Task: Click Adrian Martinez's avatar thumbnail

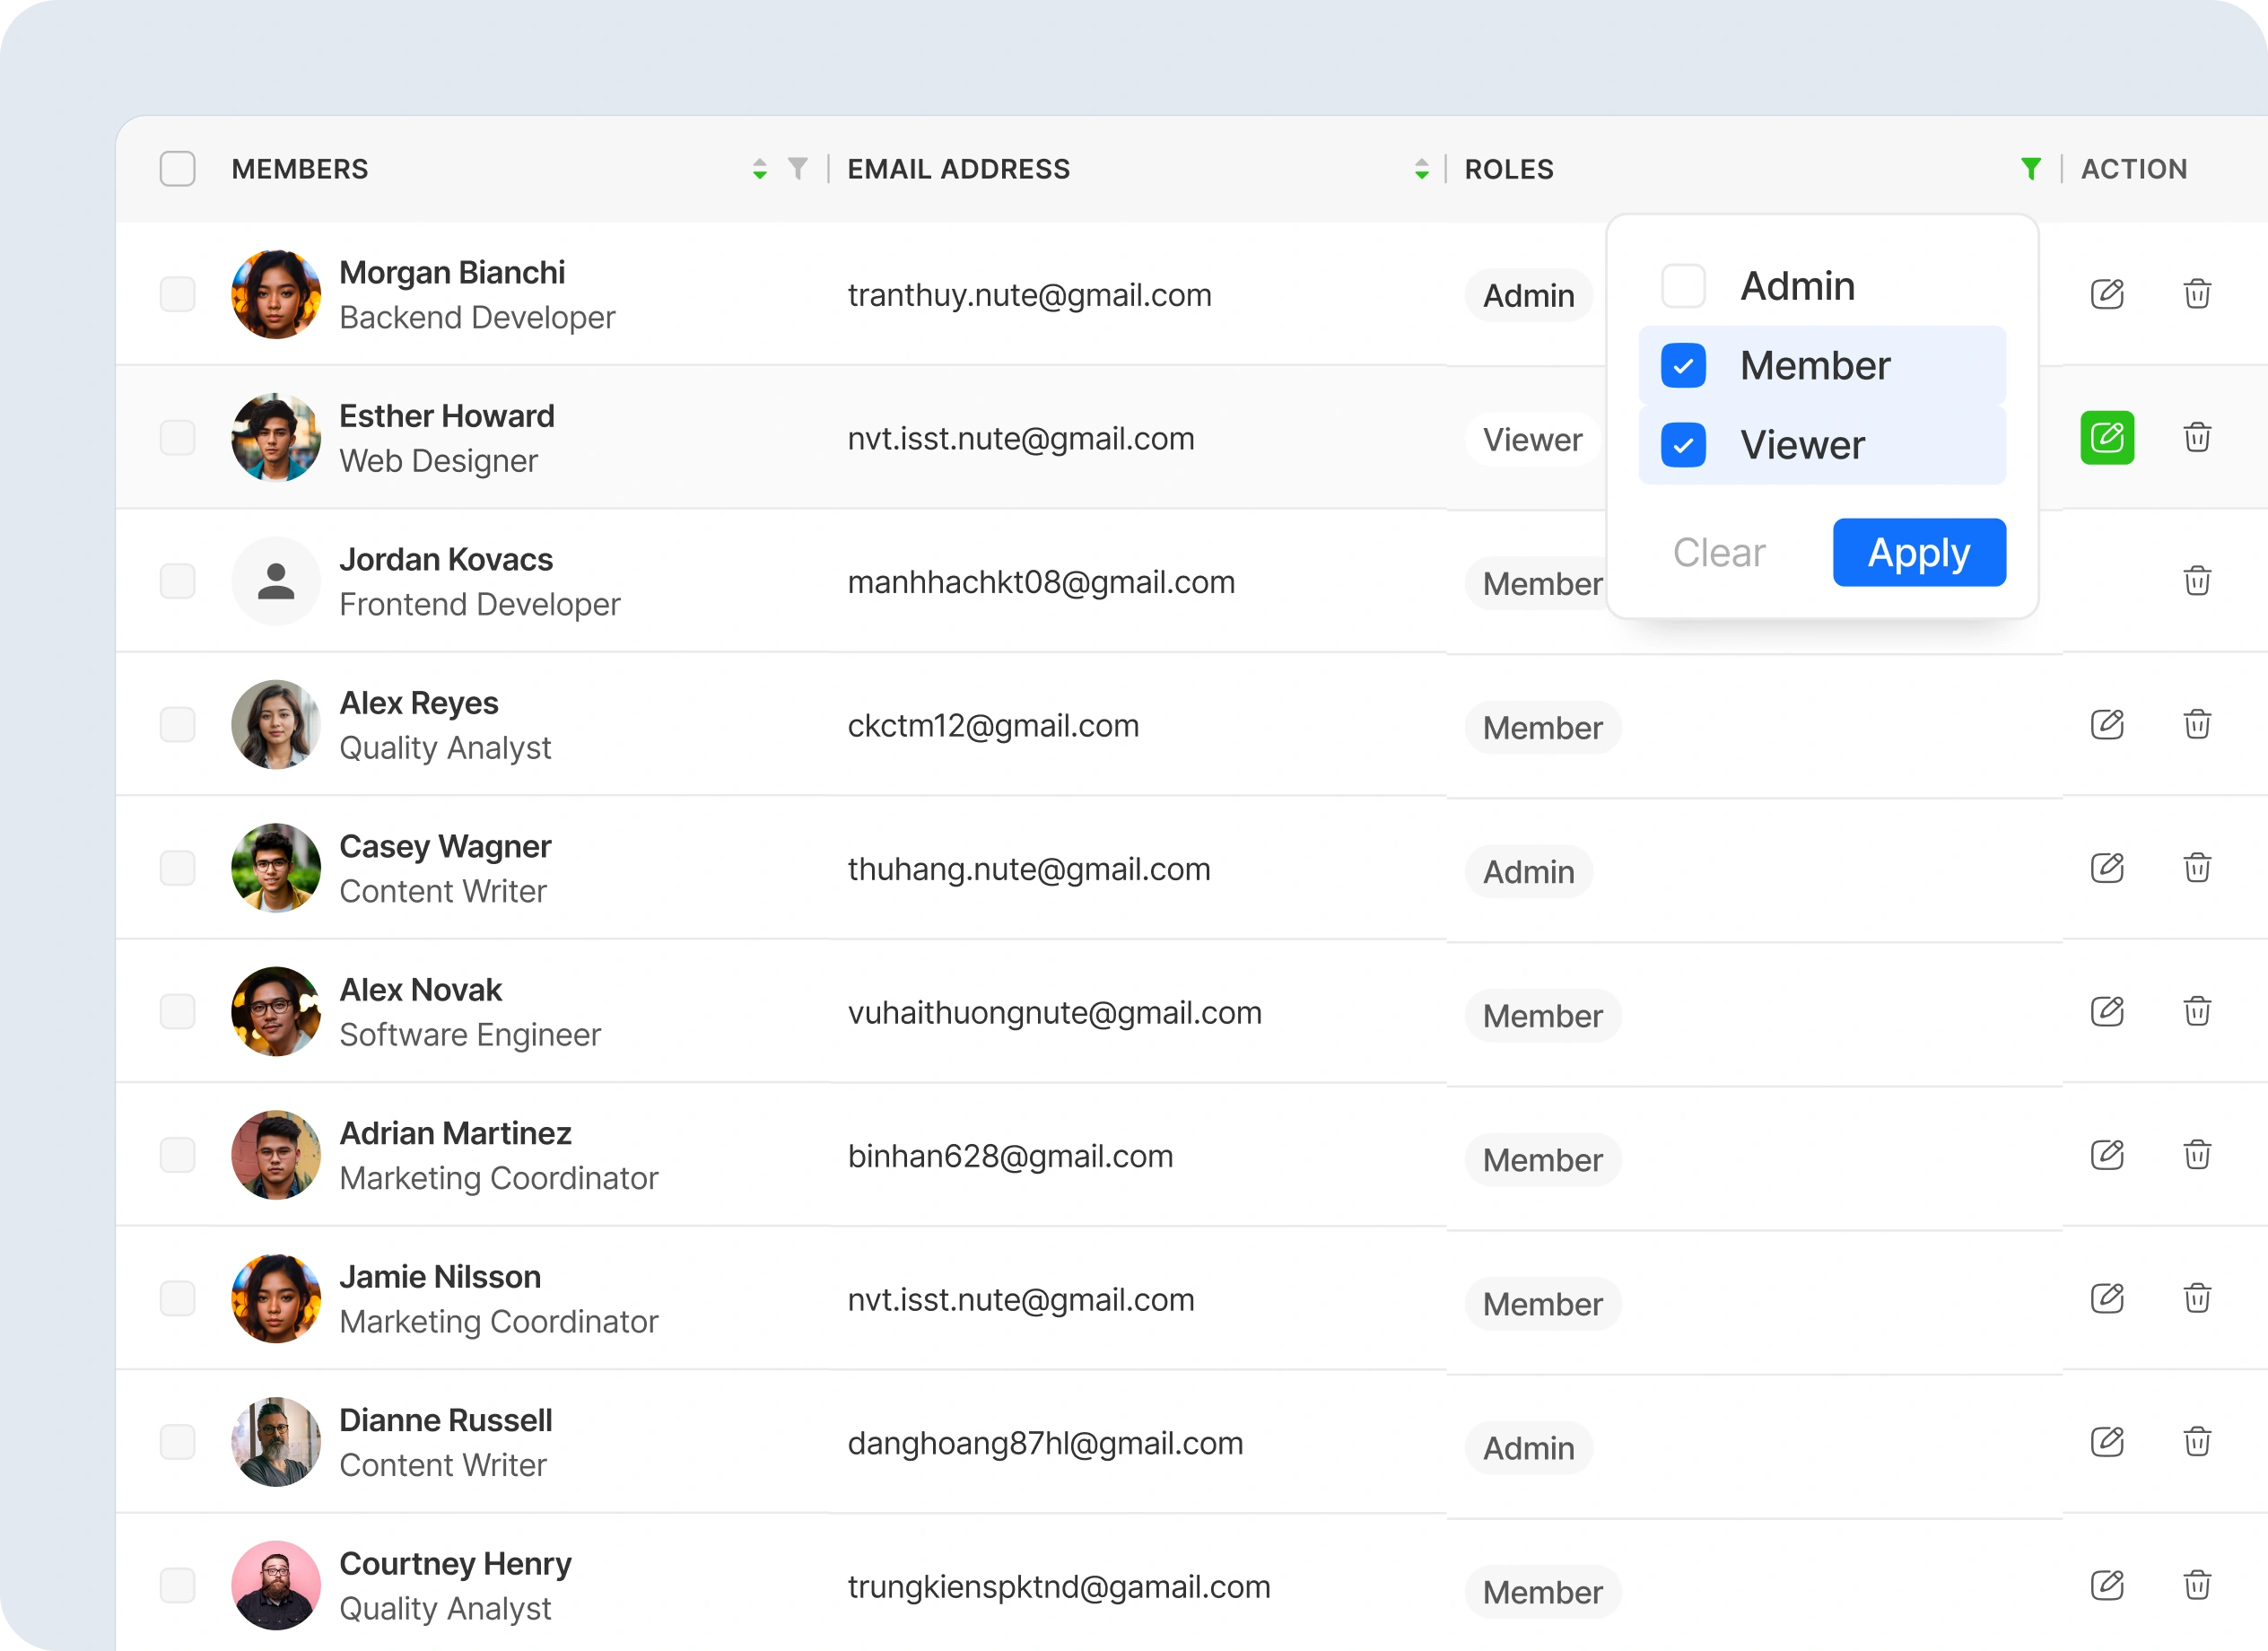Action: click(x=276, y=1155)
